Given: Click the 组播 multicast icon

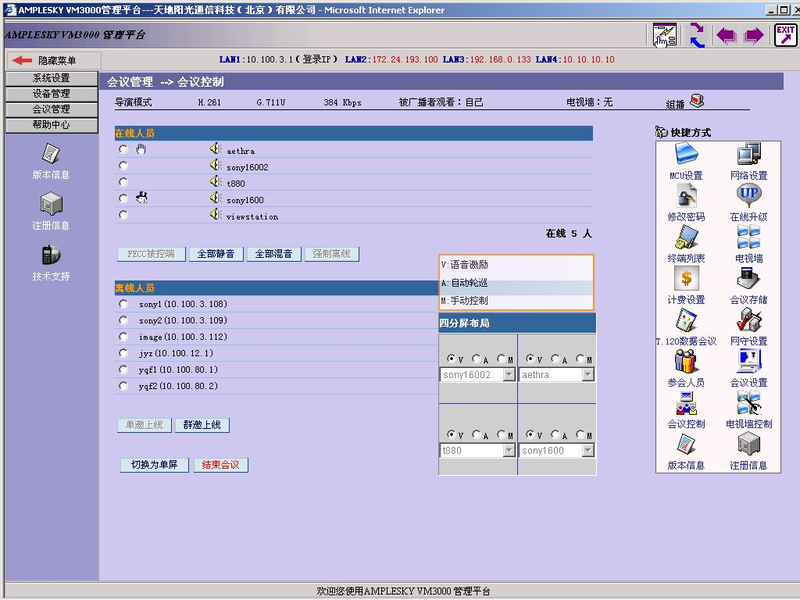Looking at the screenshot, I should (696, 101).
